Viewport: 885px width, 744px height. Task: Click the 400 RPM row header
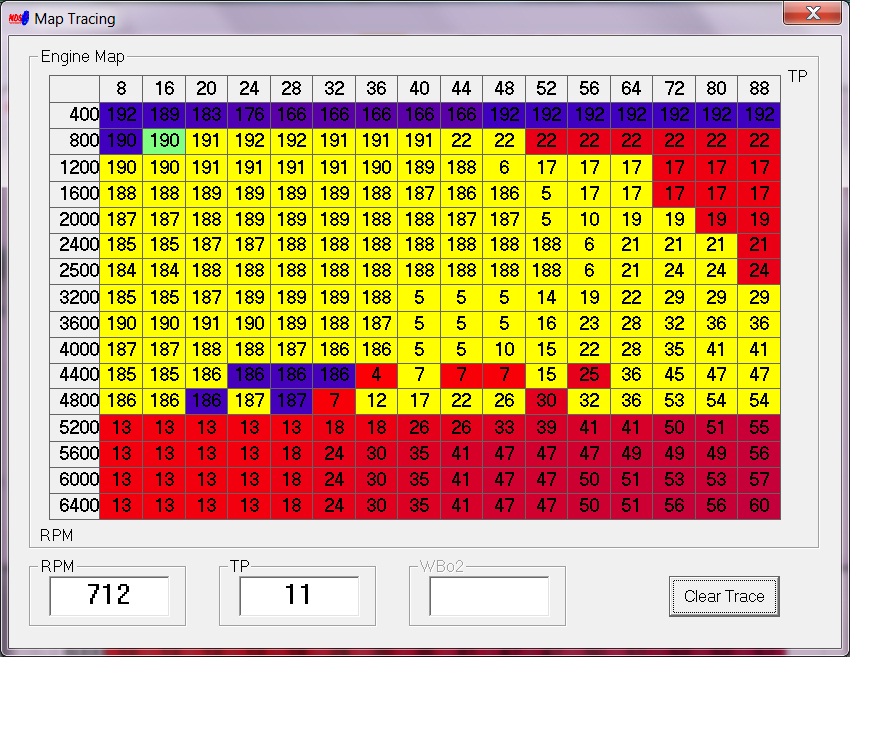coord(75,115)
